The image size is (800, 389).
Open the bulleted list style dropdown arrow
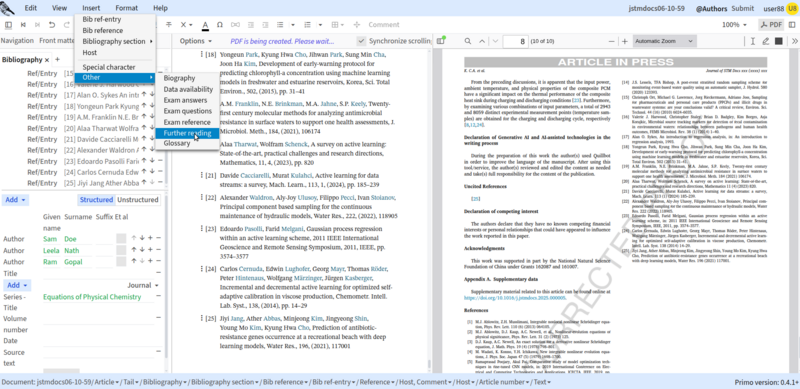point(293,25)
